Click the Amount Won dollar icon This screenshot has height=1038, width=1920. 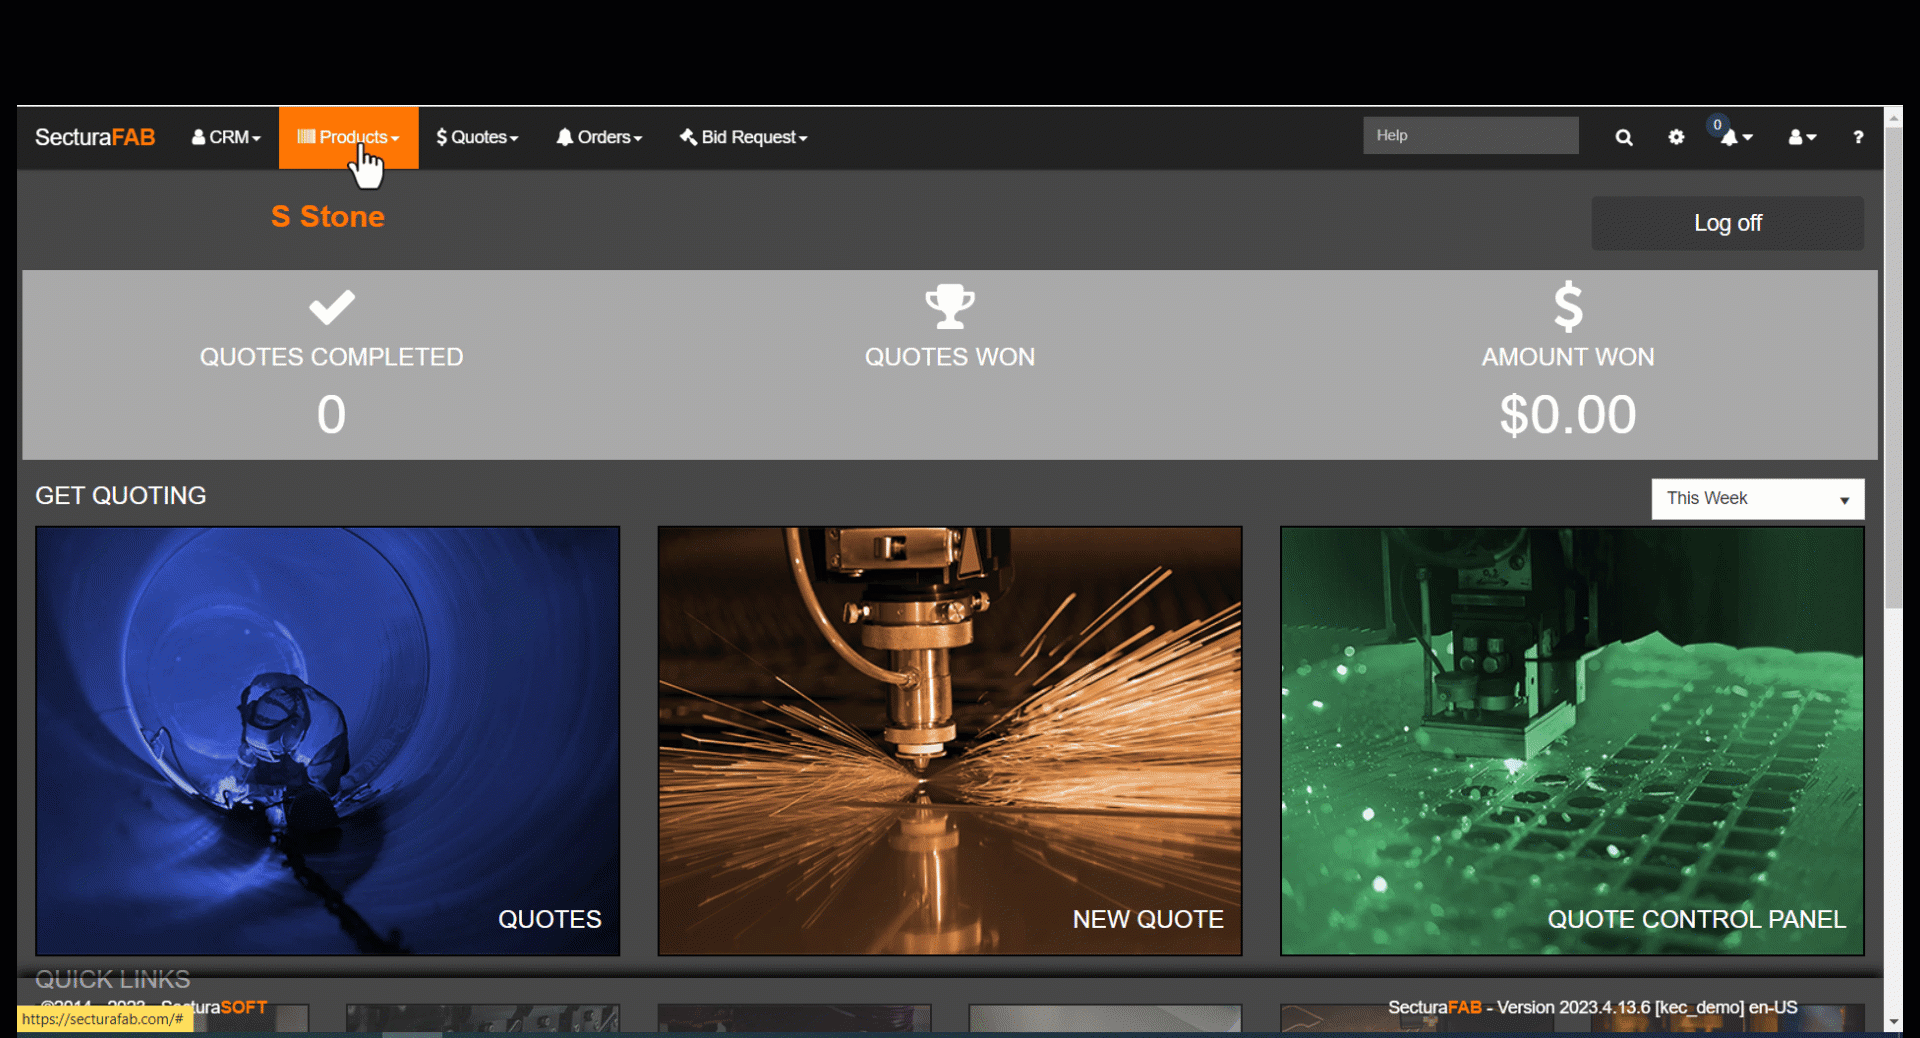(1567, 306)
